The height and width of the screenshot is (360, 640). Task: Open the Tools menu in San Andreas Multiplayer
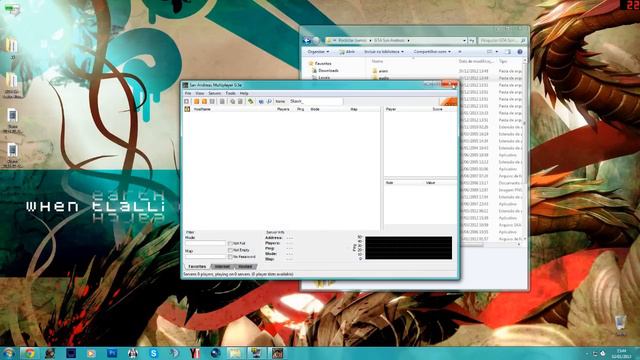(231, 93)
